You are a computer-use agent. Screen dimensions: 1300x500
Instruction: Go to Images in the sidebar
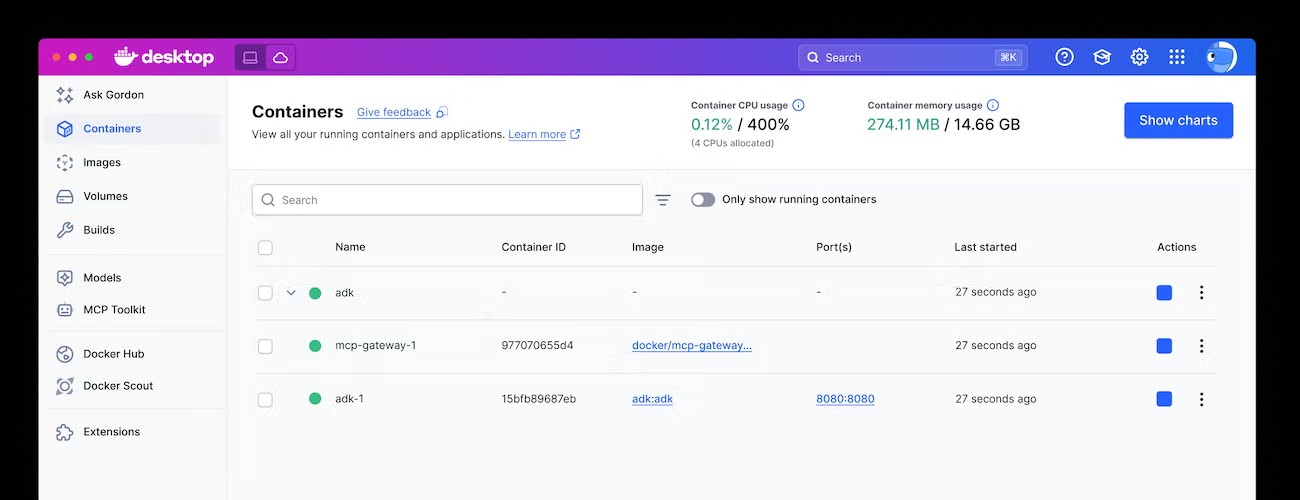pos(101,162)
